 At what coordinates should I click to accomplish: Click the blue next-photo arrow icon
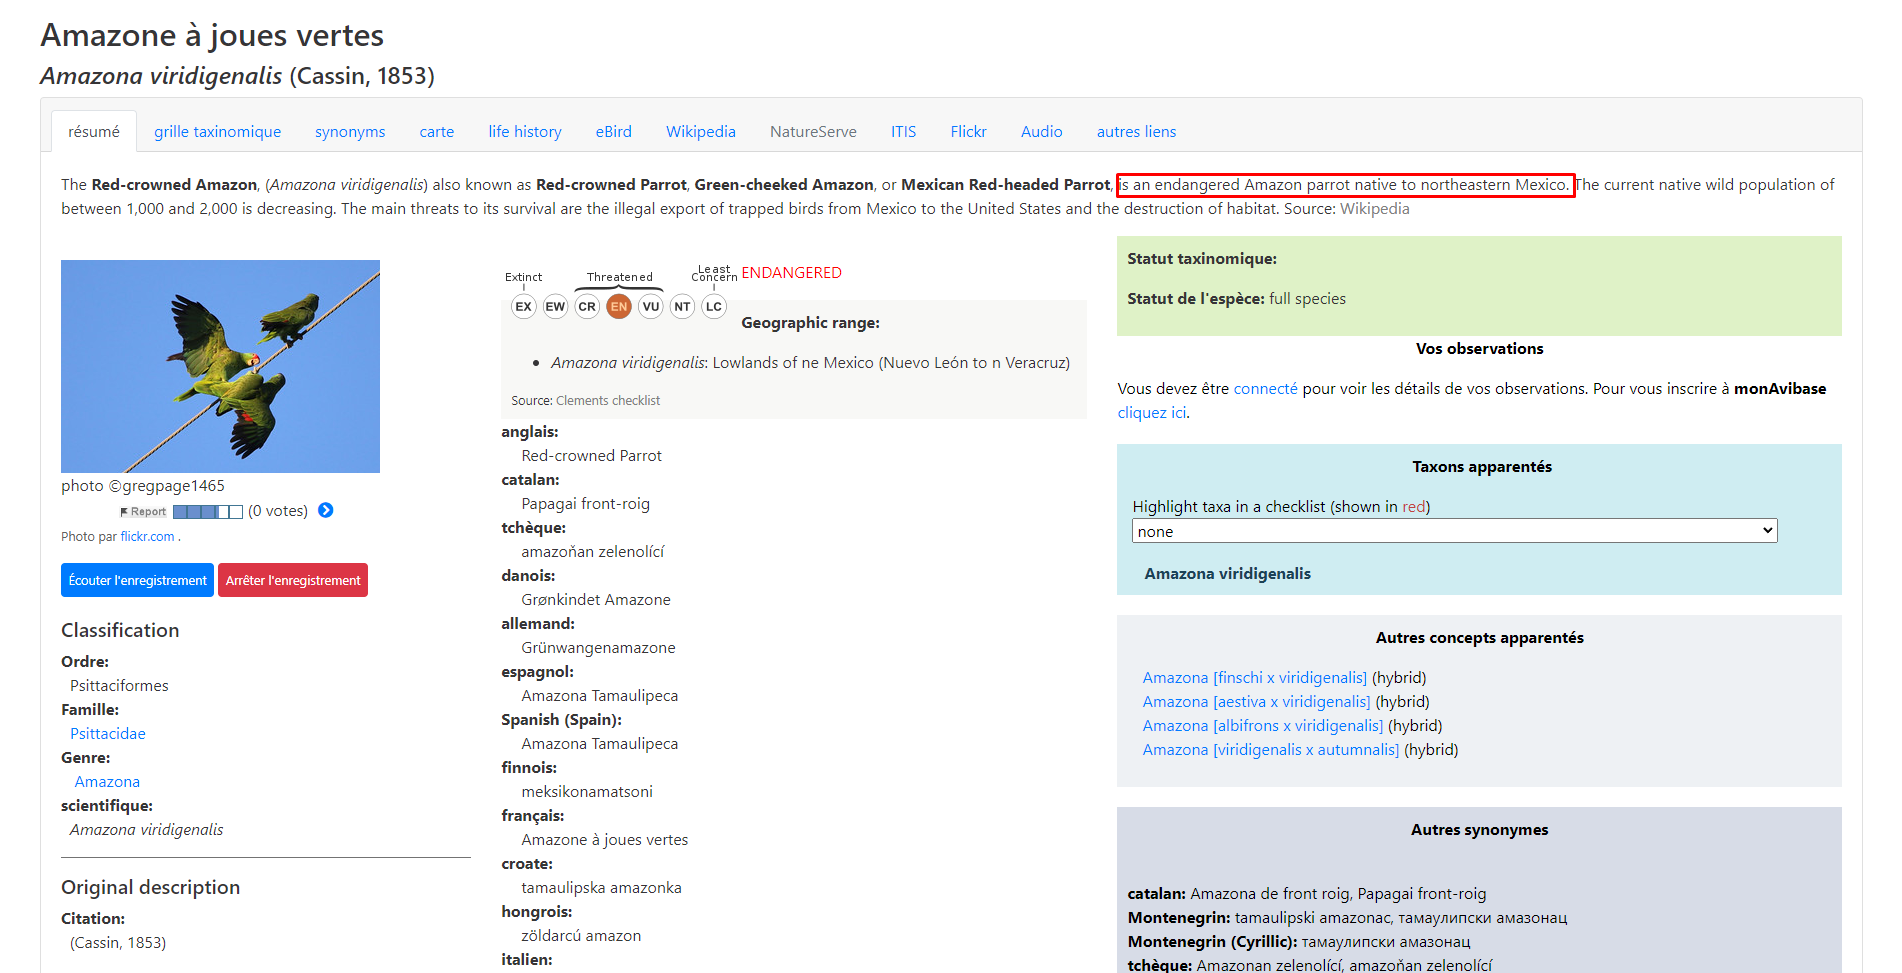pyautogui.click(x=325, y=511)
